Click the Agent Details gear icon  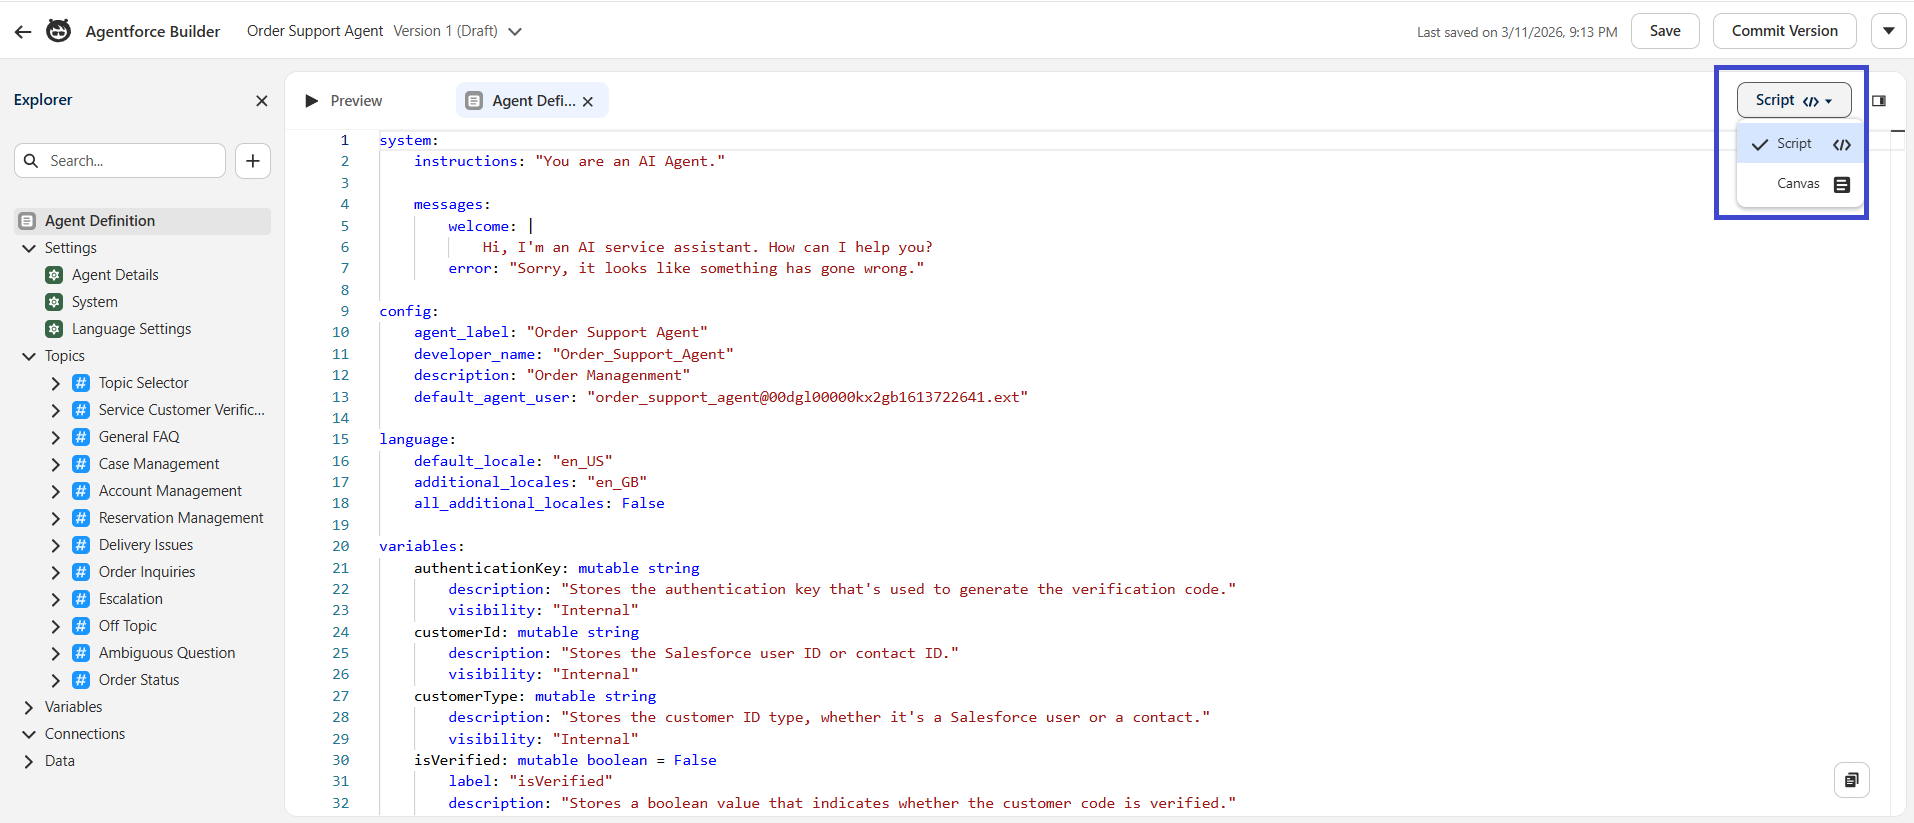[54, 275]
